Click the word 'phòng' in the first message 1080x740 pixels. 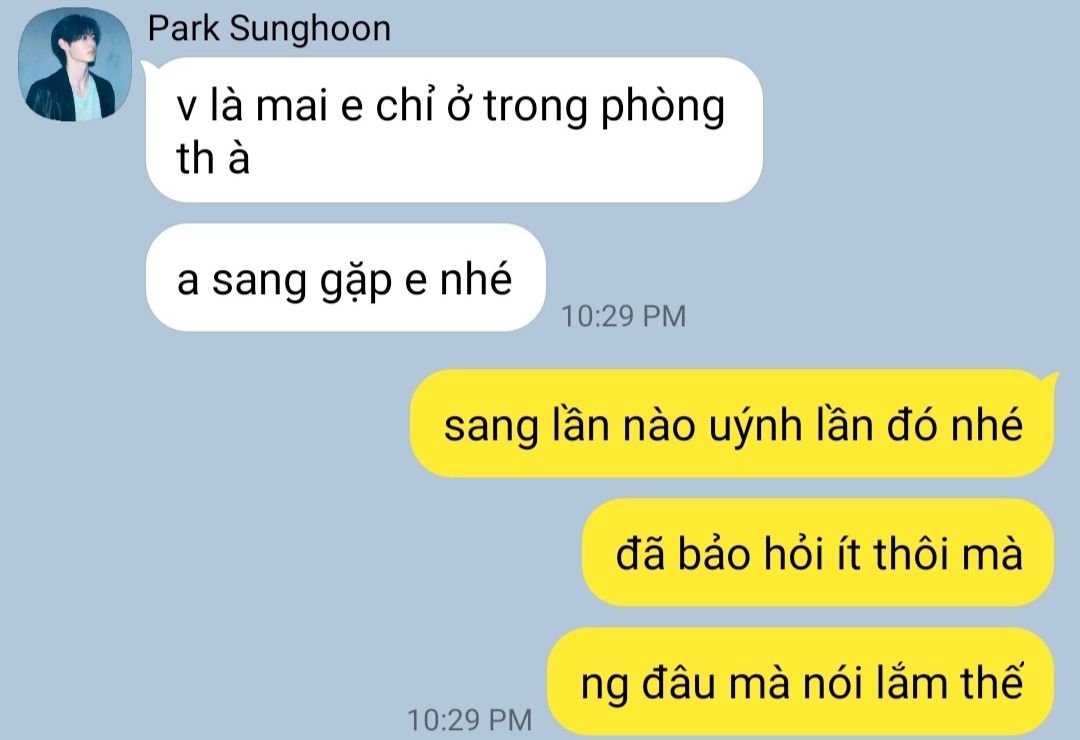(663, 108)
